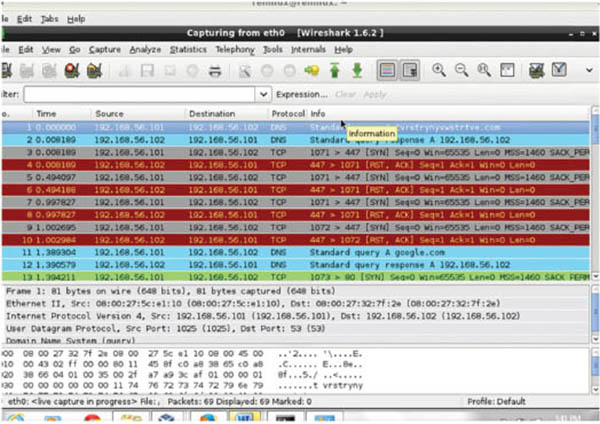Image resolution: width=600 pixels, height=424 pixels.
Task: Toggle auto scroll during live capture
Action: pos(410,70)
